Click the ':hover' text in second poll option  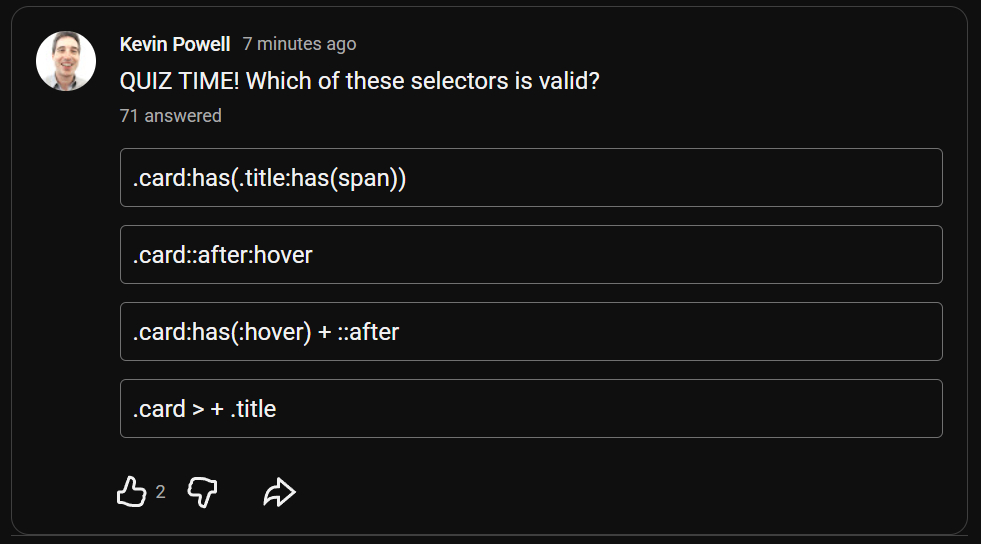[x=282, y=255]
